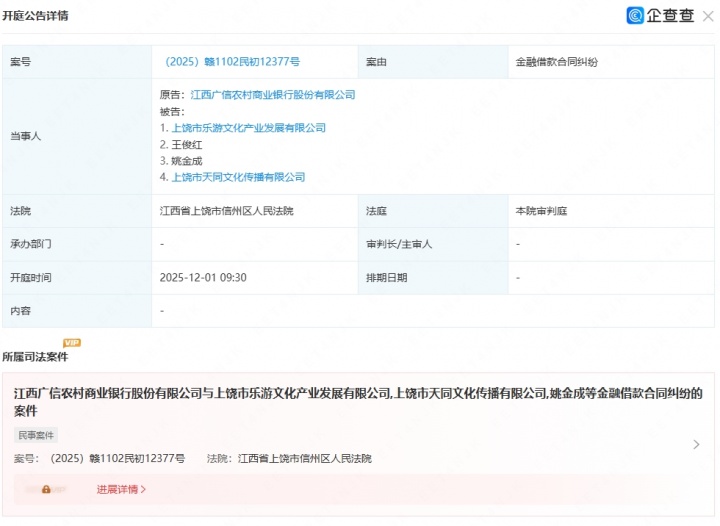Open defendant 上饶市天同文化传播有限公司 link
The image size is (720, 526).
238,177
